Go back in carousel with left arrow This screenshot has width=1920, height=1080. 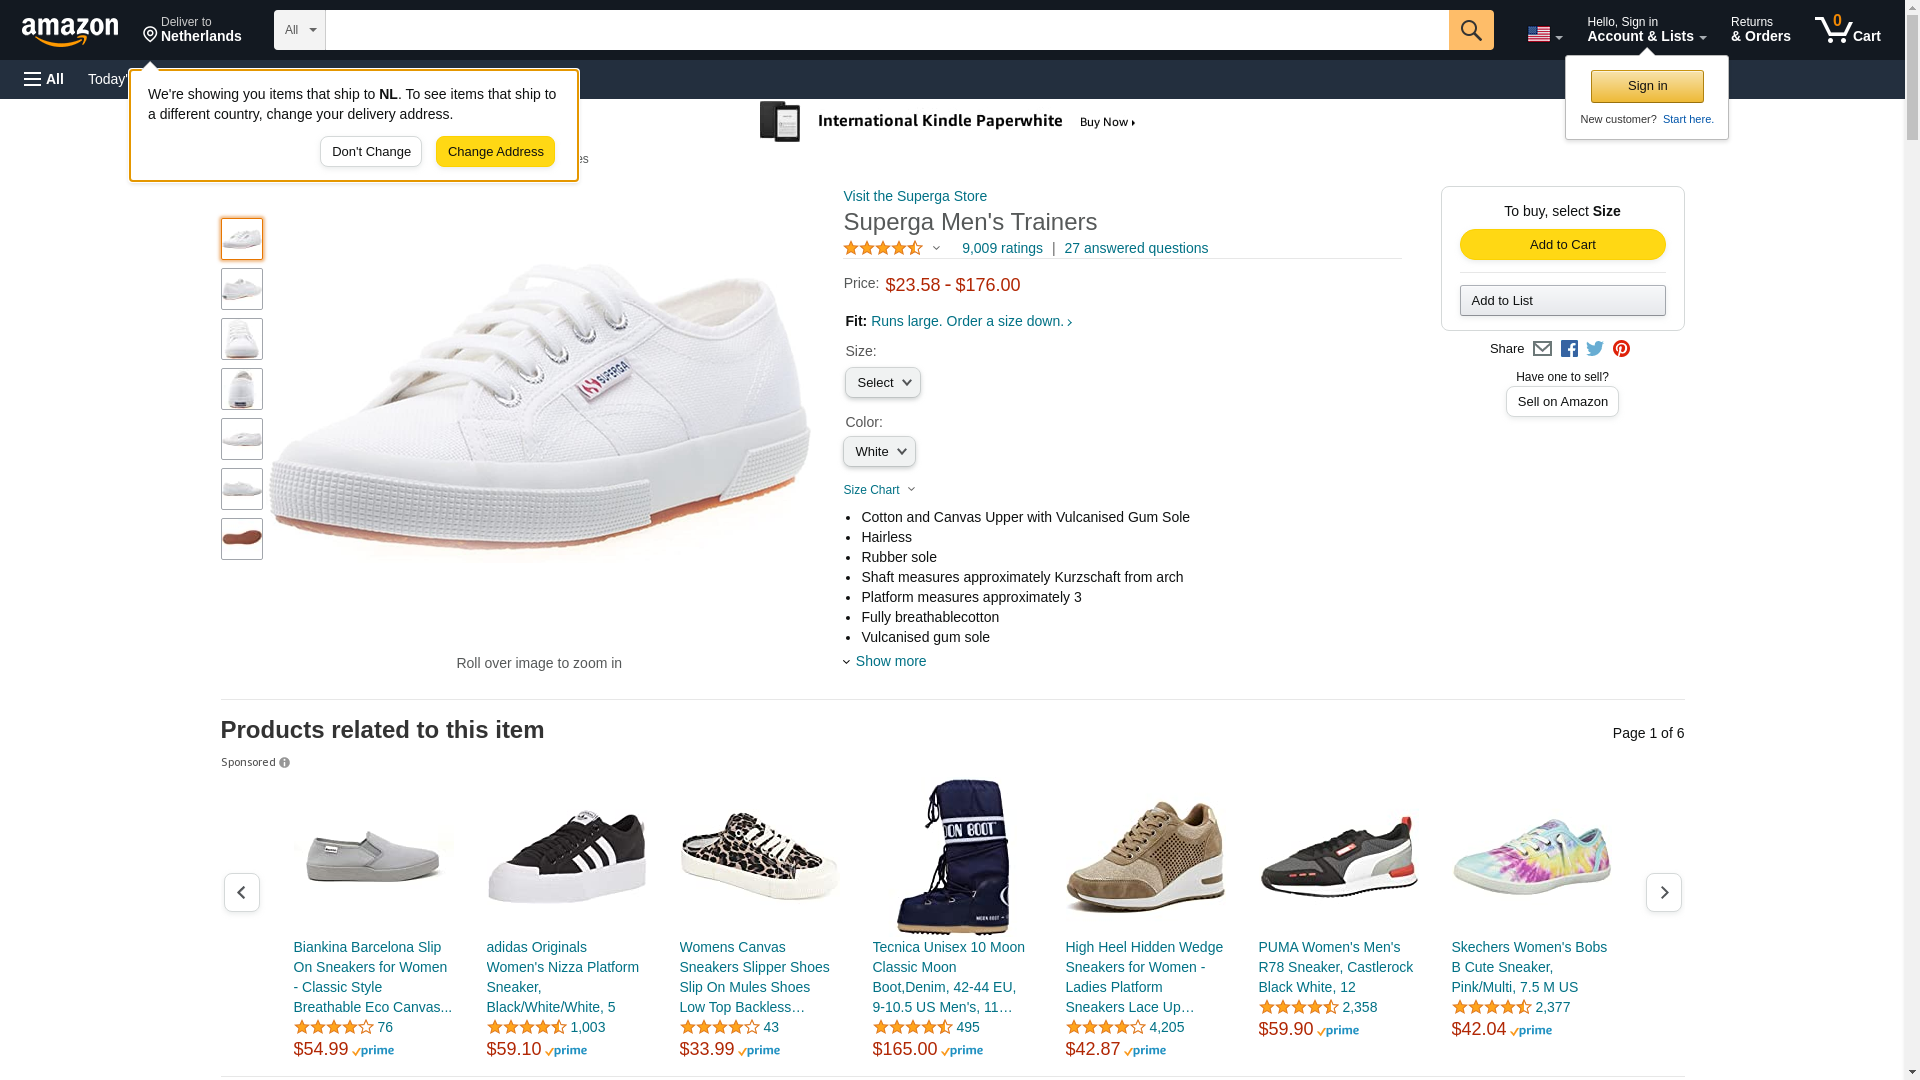pos(242,892)
